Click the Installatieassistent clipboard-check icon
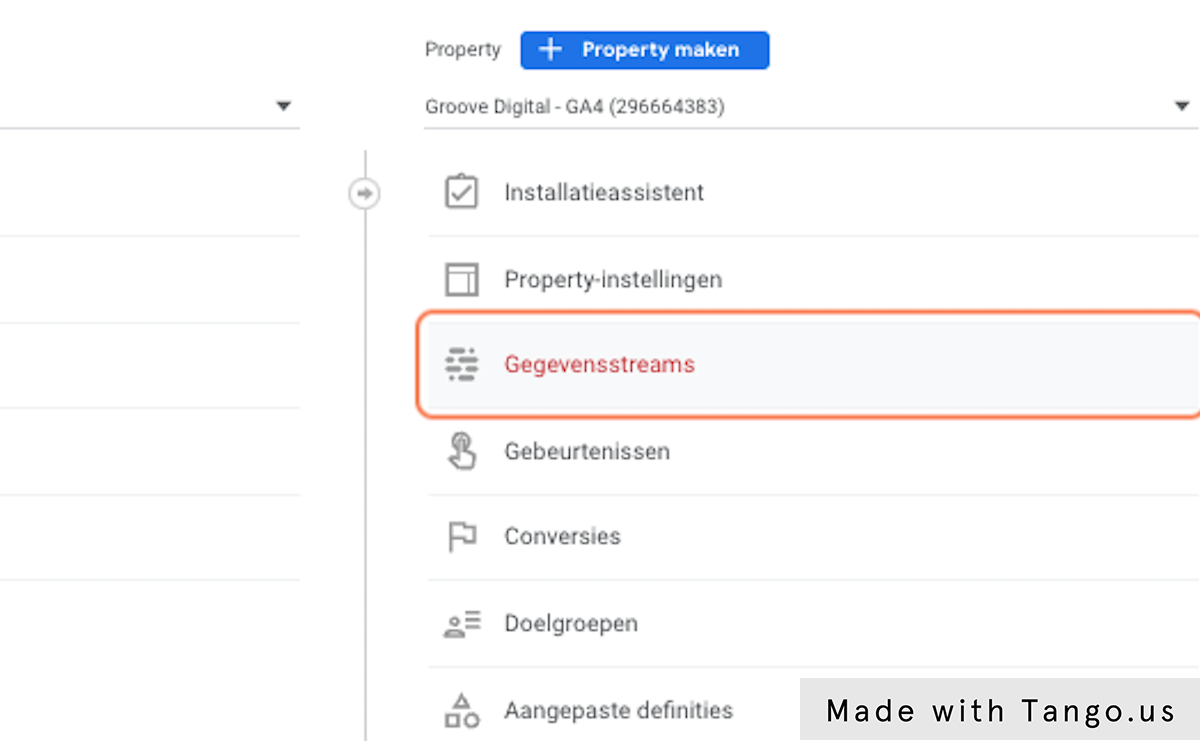 [461, 192]
